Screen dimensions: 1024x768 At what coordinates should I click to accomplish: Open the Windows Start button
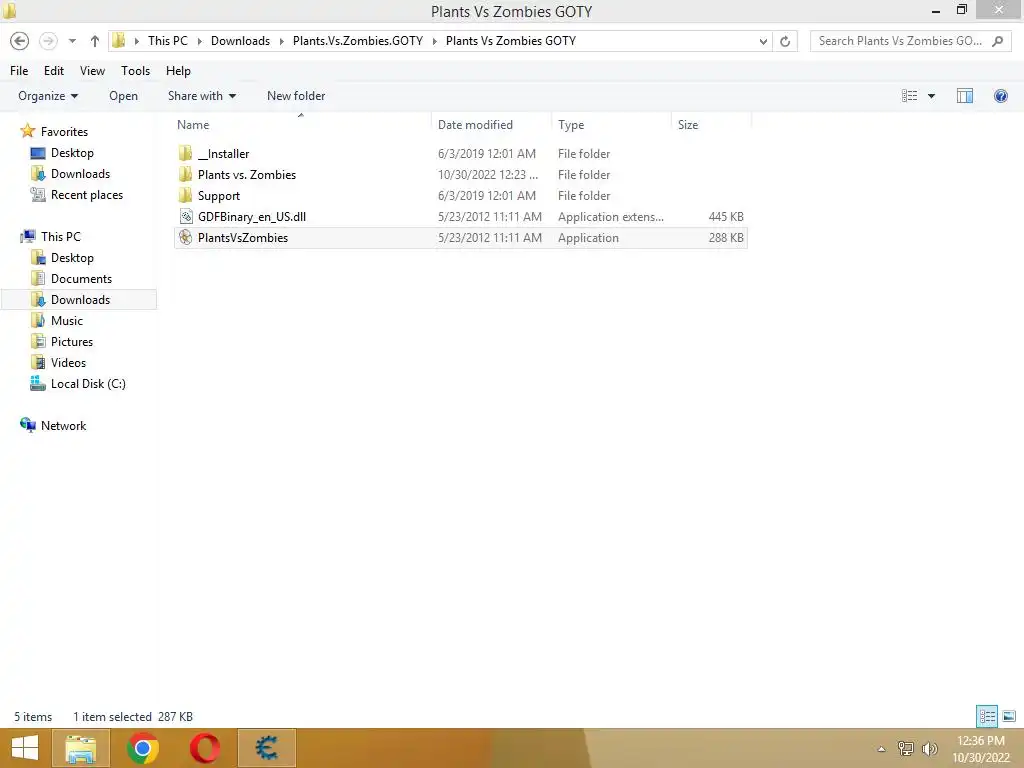pos(25,748)
